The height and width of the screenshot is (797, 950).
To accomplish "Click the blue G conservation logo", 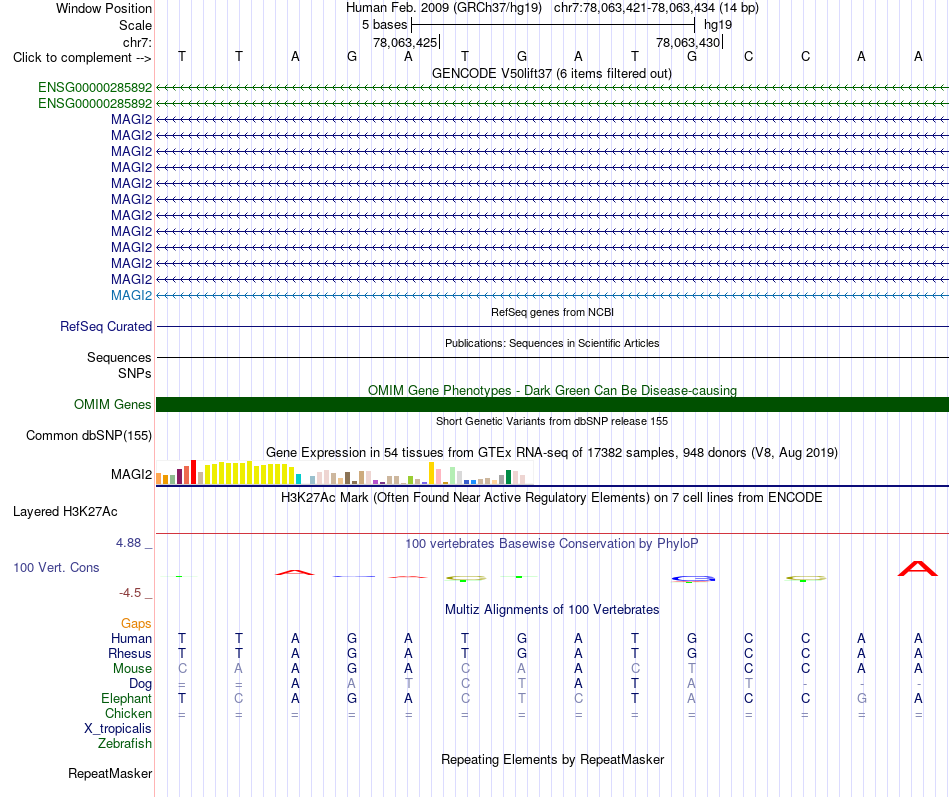I will point(693,579).
